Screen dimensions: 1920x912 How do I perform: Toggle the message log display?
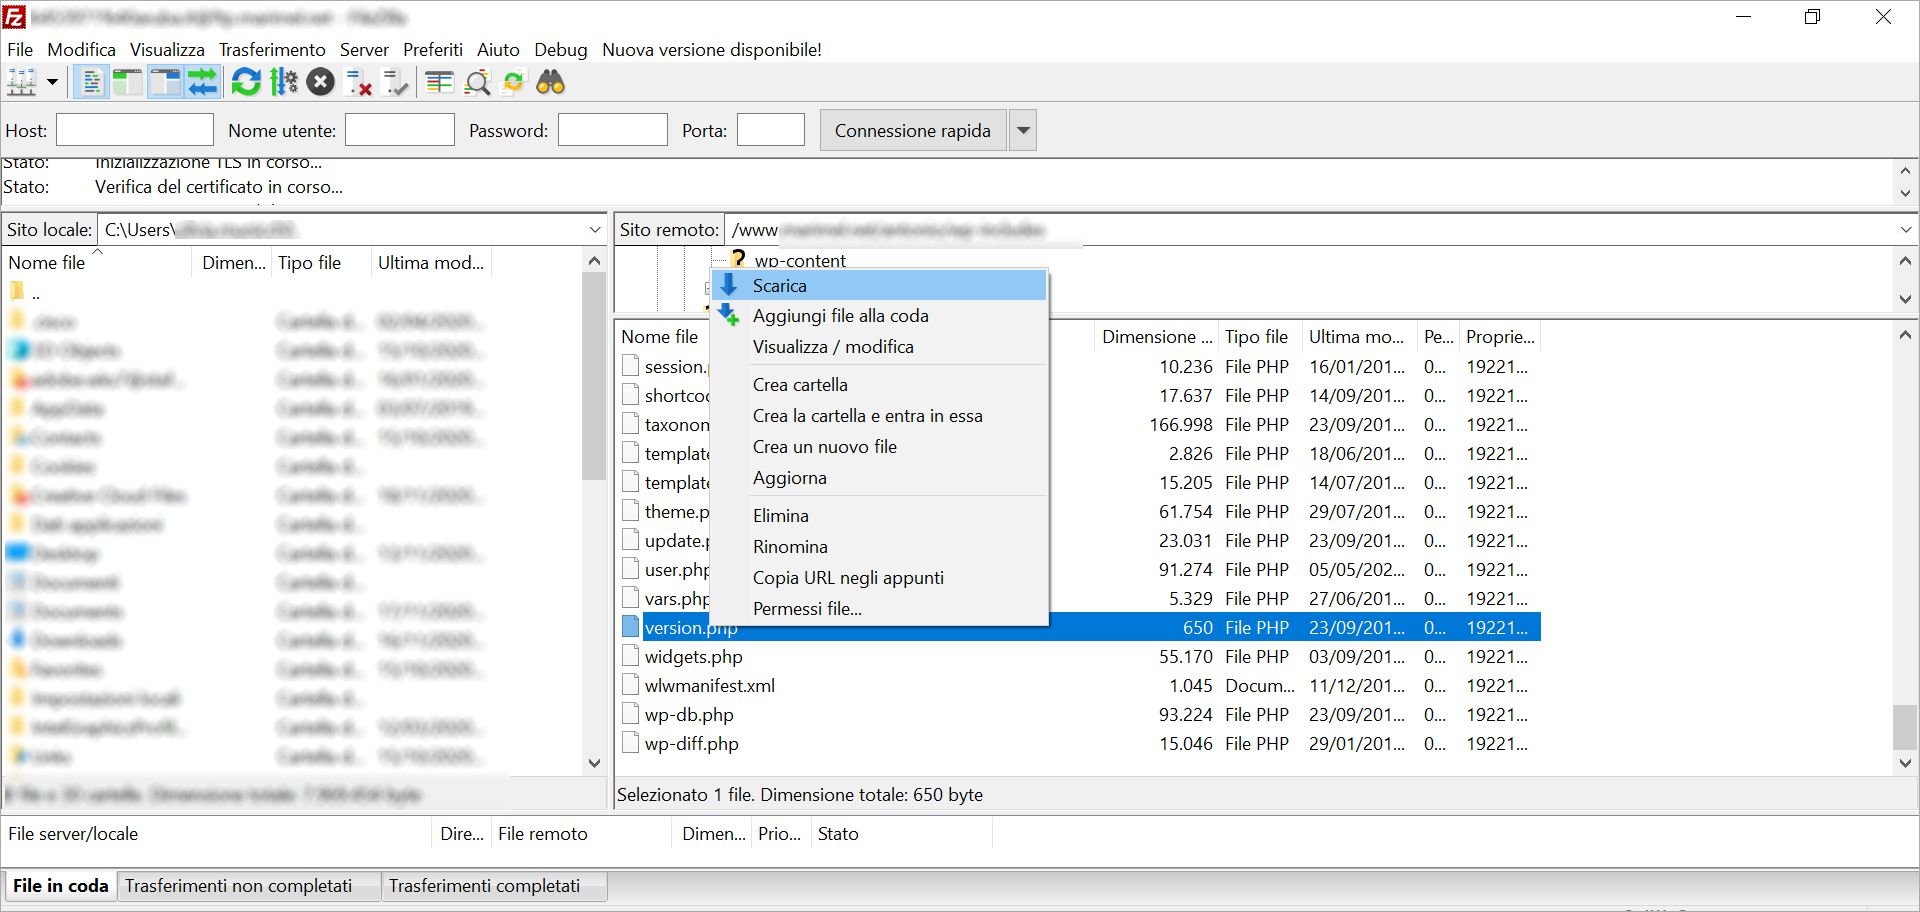(x=91, y=82)
